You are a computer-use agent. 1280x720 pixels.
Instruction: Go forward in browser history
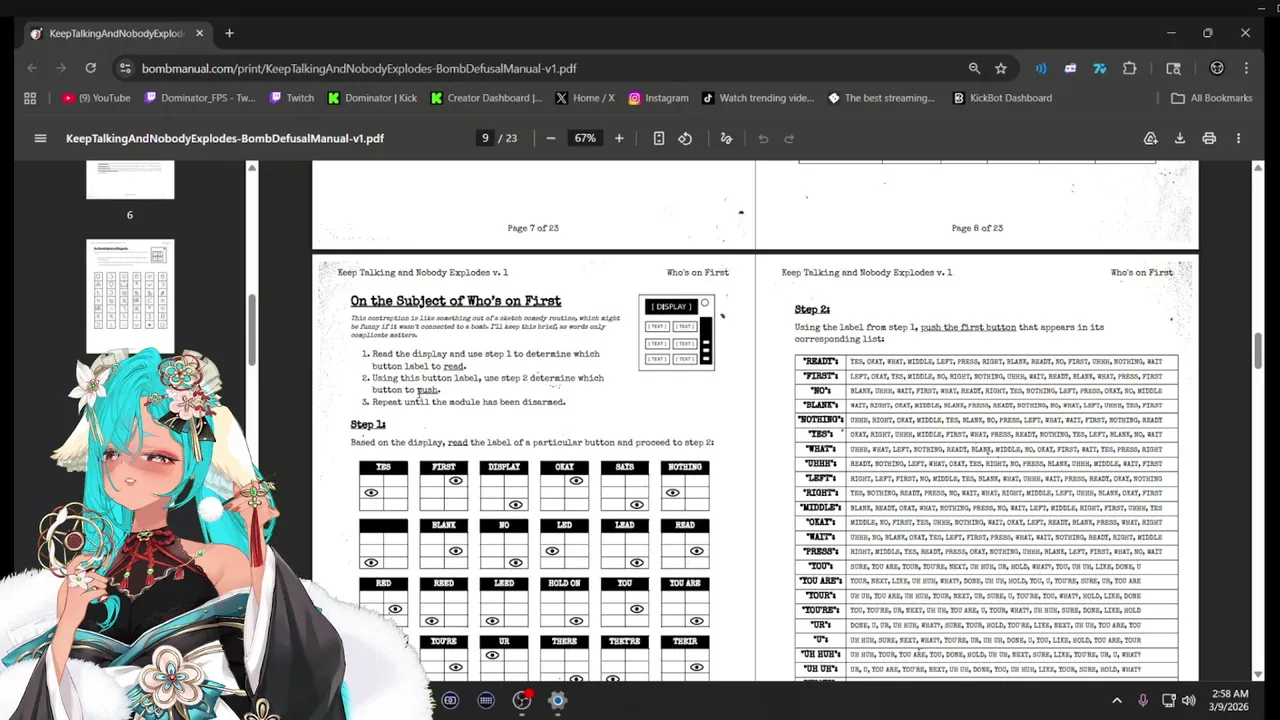[x=61, y=68]
